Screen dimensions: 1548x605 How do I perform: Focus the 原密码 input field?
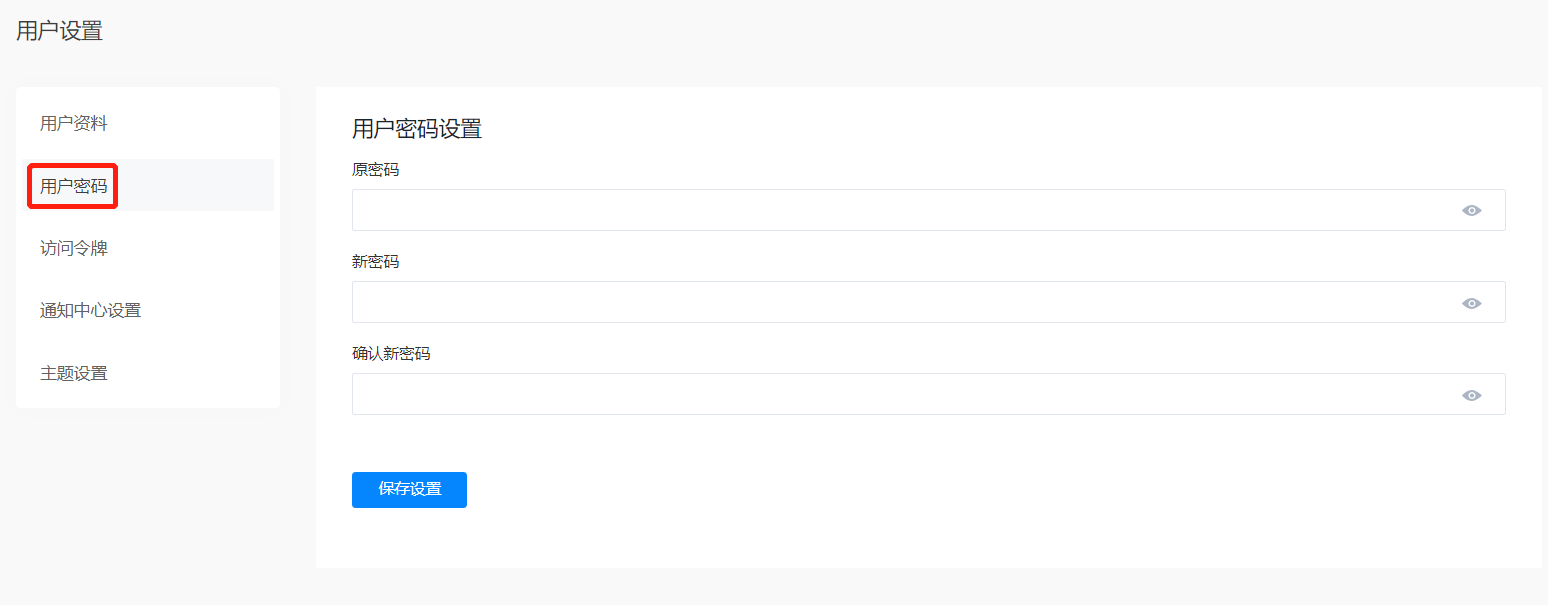[x=928, y=210]
